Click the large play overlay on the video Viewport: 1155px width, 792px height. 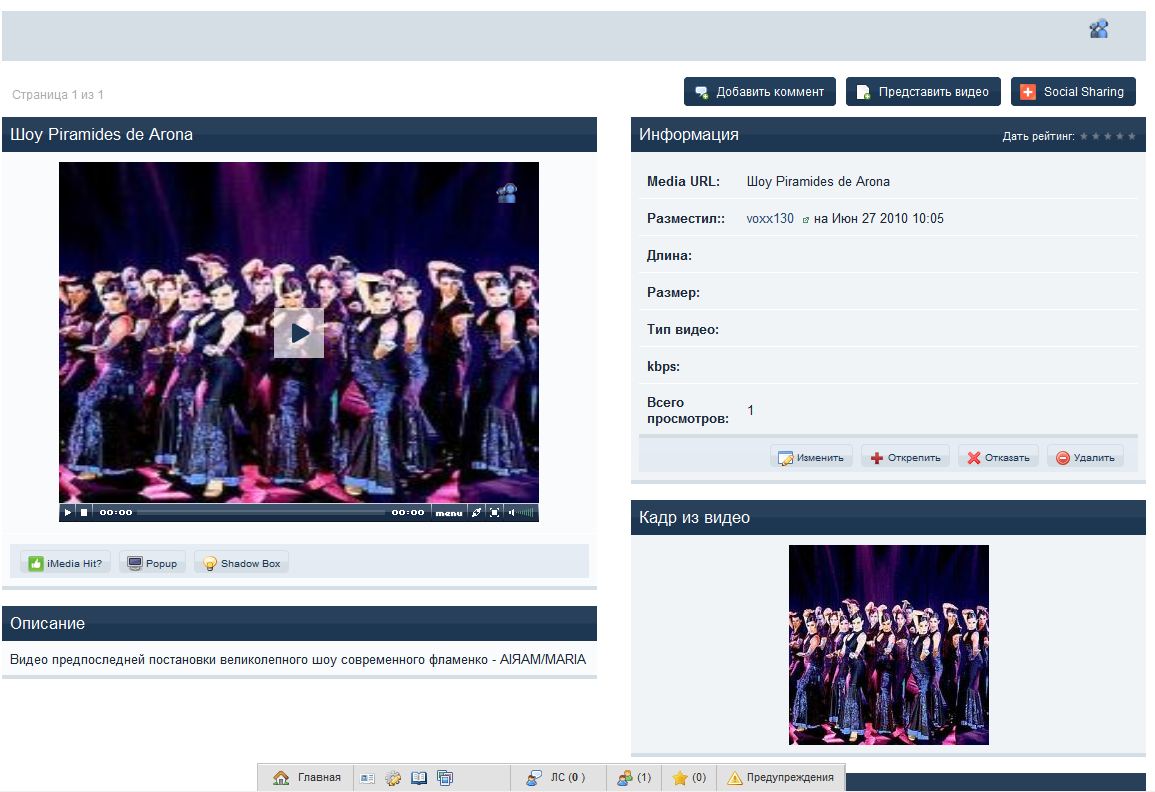[x=299, y=333]
